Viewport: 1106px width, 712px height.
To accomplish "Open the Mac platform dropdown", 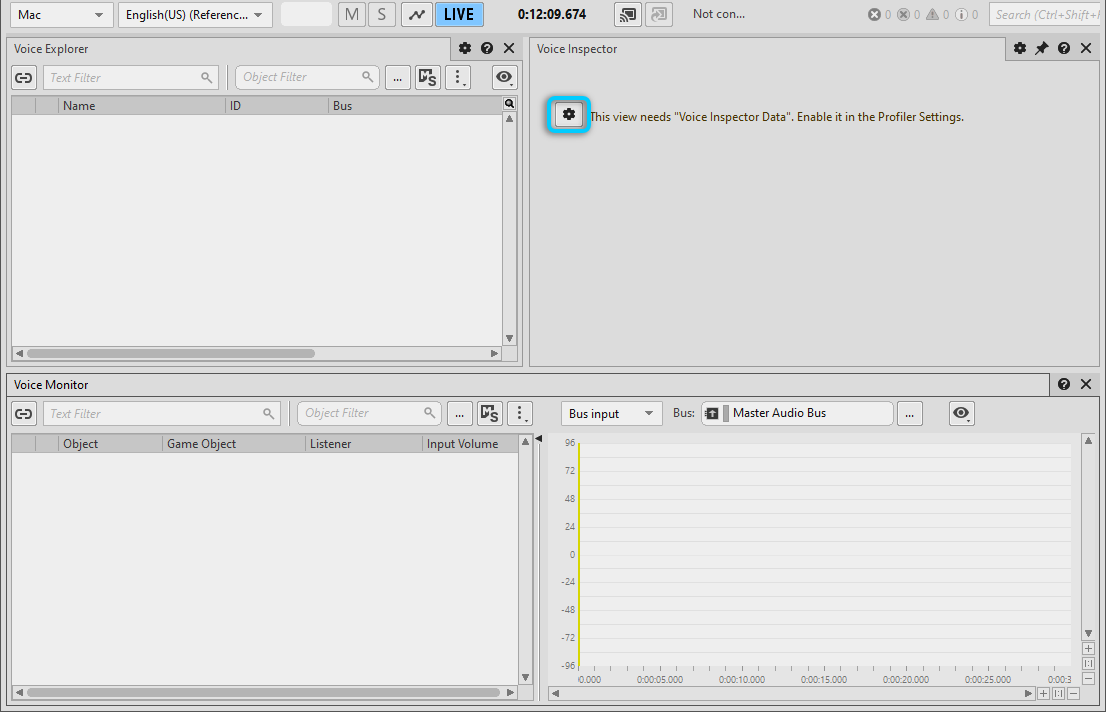I will point(61,15).
